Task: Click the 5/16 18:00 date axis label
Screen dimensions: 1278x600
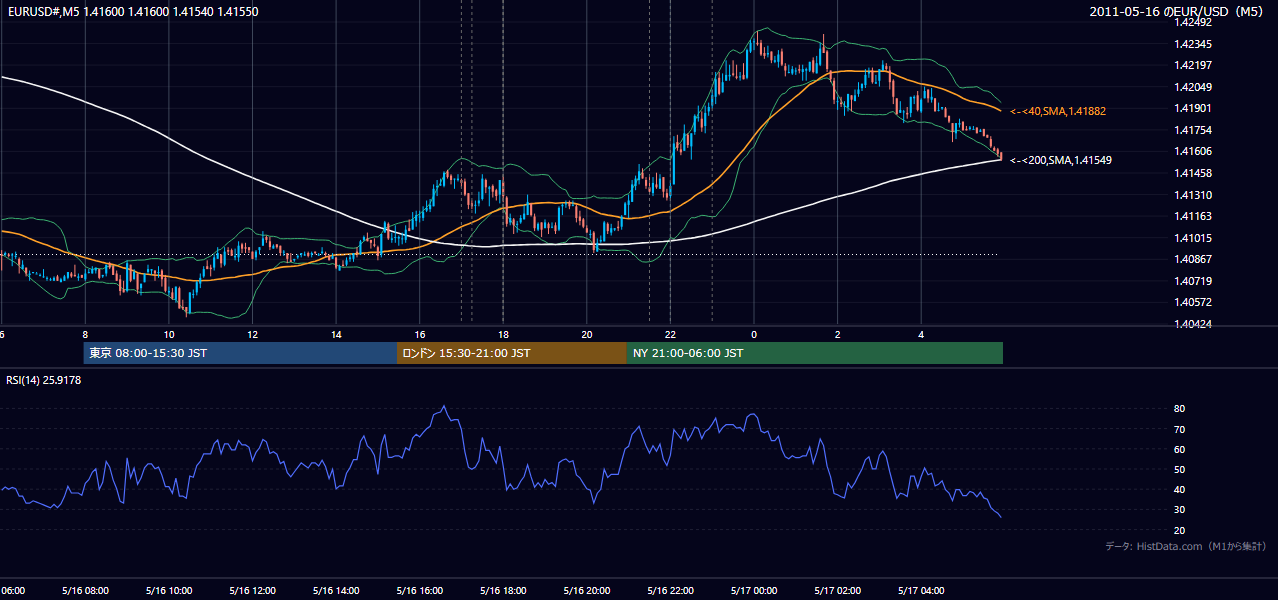Action: click(x=503, y=591)
